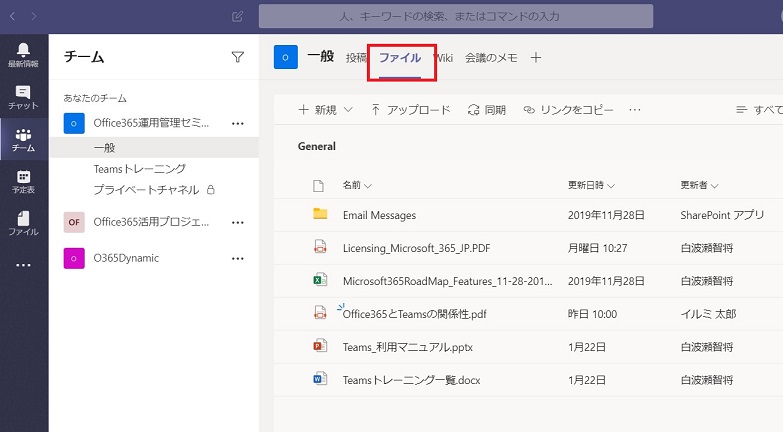
Task: Open Teamsトレーニング一覧.docx file name
Action: (411, 380)
